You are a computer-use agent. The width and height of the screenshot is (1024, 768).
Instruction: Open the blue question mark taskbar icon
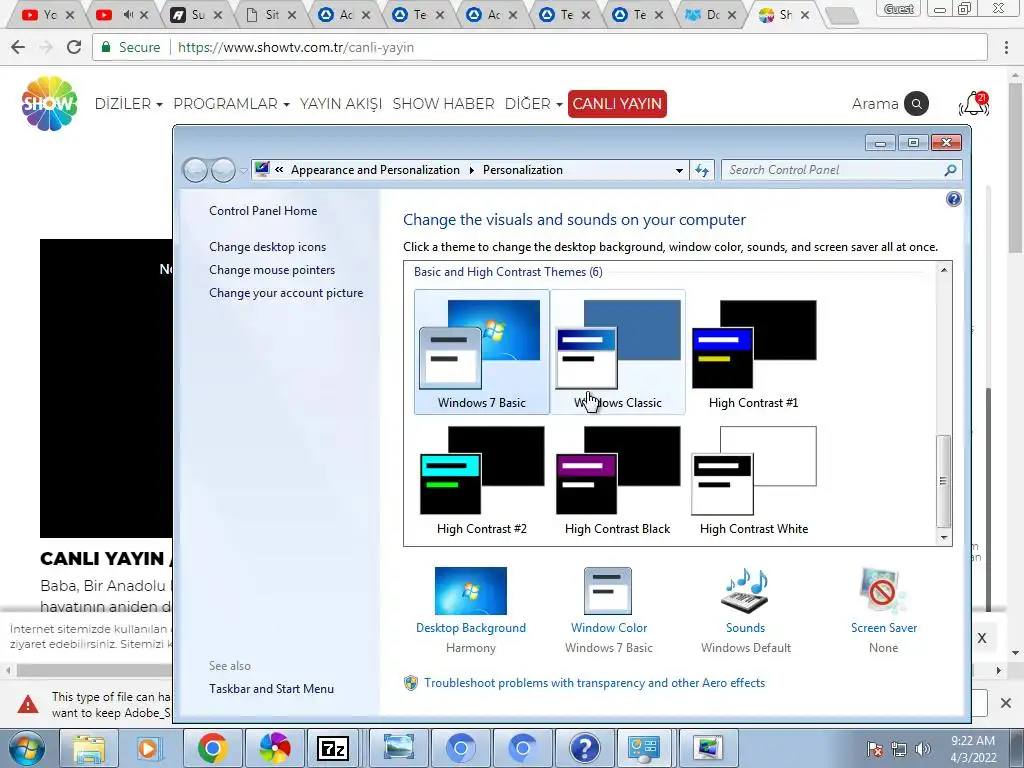click(584, 748)
